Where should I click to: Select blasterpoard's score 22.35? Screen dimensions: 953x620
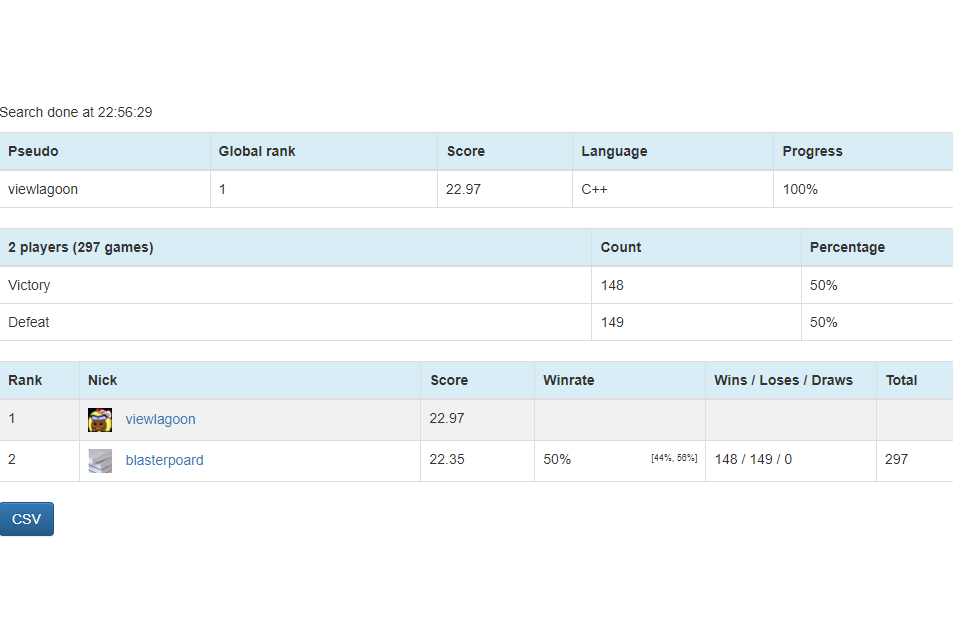tap(447, 460)
